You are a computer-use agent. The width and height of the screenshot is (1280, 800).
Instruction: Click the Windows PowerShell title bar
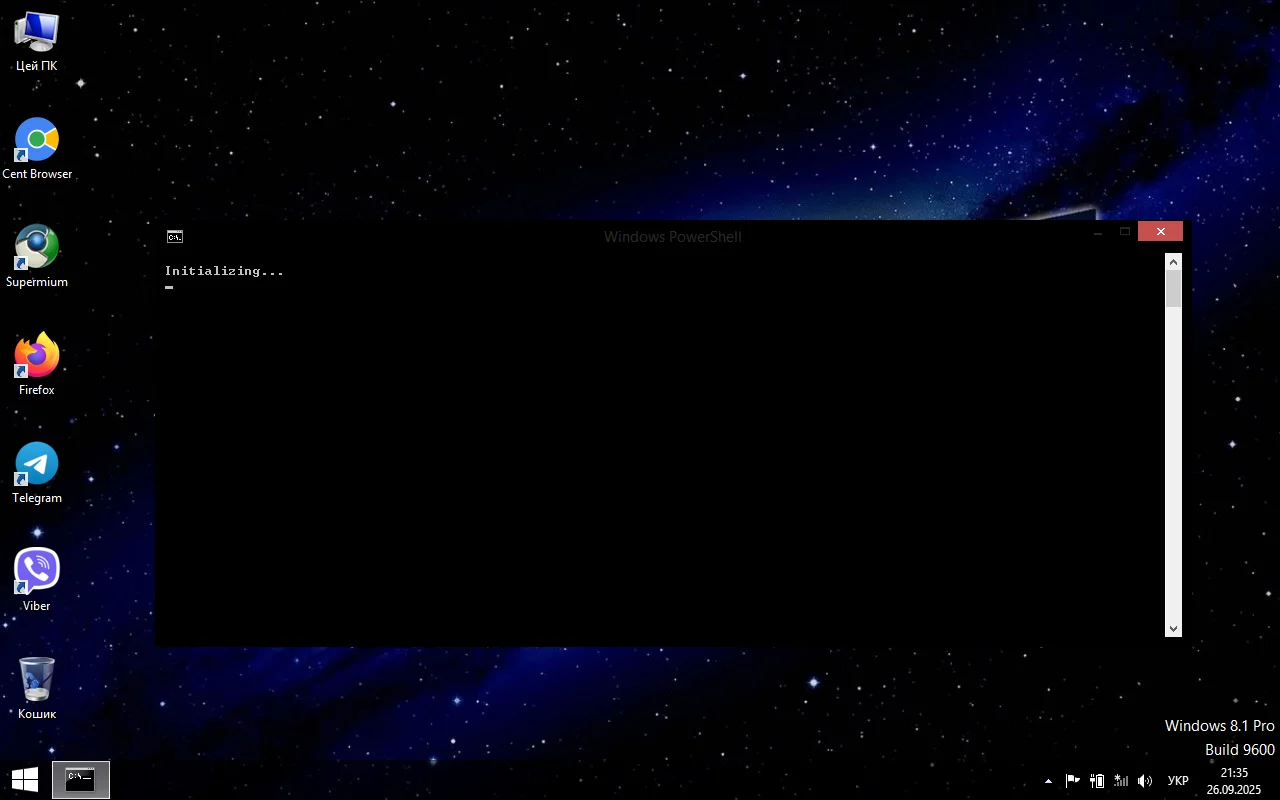coord(672,237)
